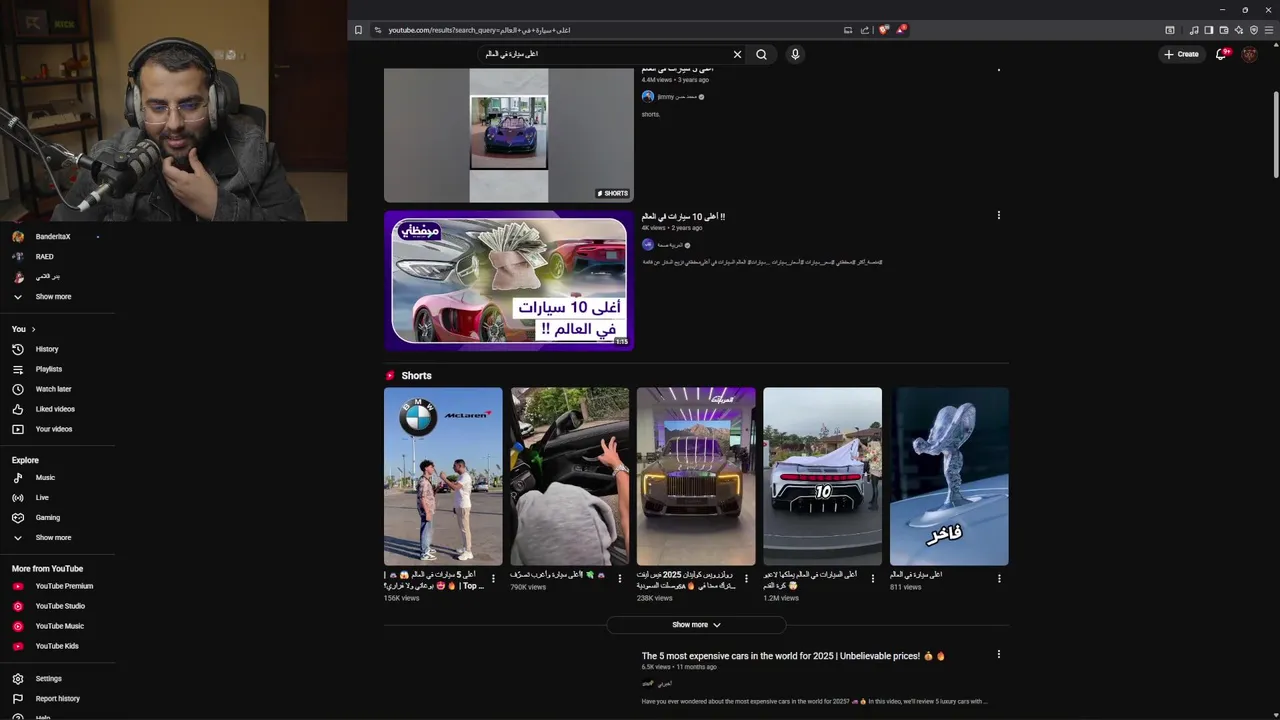Play the Rolls-Royce Cullinan short thumbnail
This screenshot has width=1280, height=720.
[696, 477]
